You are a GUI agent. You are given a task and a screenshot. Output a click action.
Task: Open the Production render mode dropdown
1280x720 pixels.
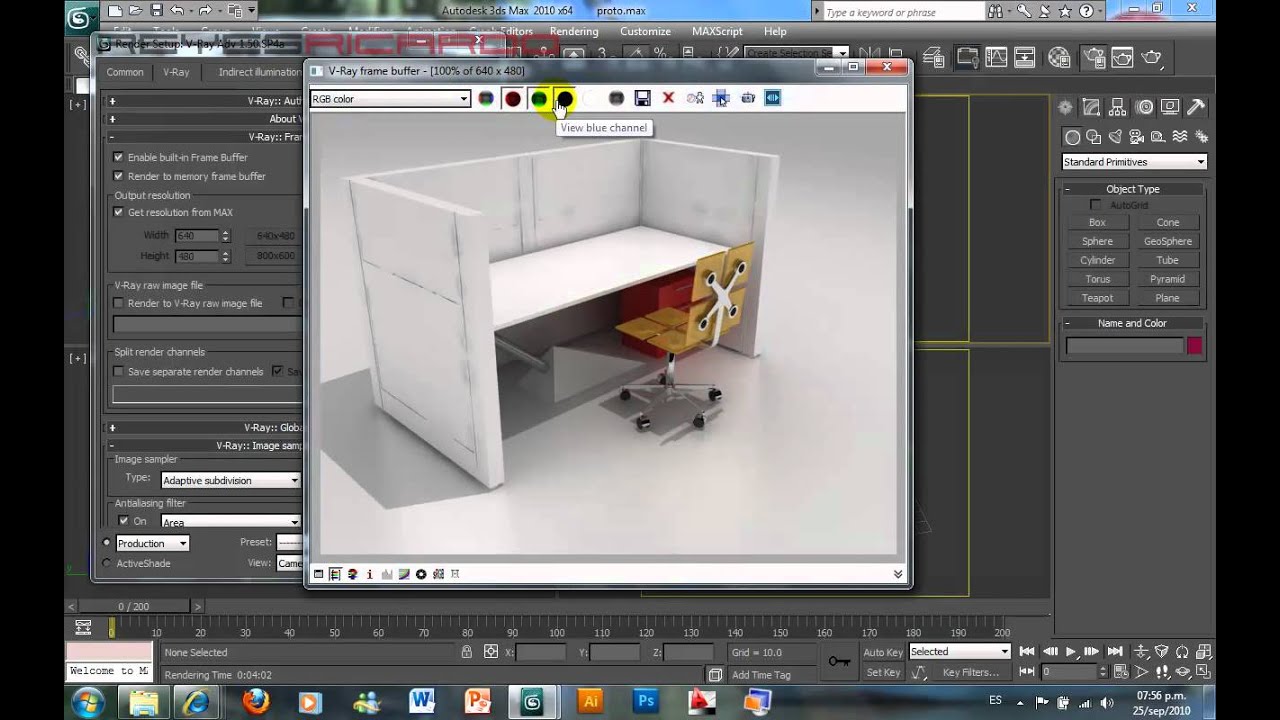tap(152, 543)
